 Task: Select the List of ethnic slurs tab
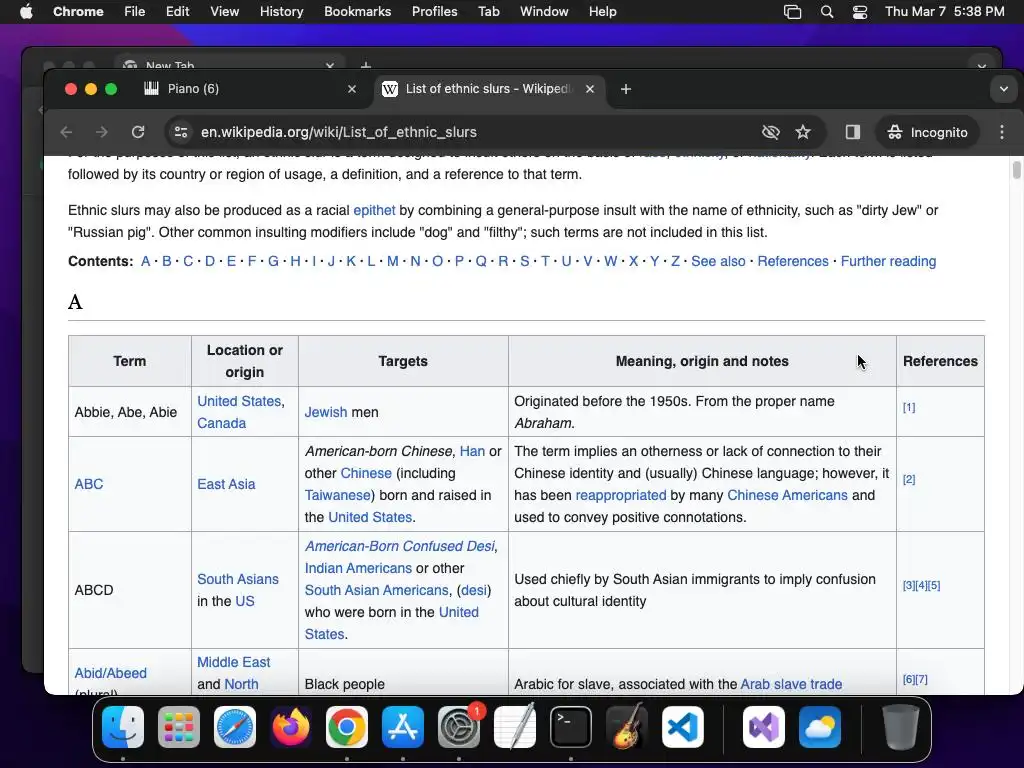coord(490,89)
